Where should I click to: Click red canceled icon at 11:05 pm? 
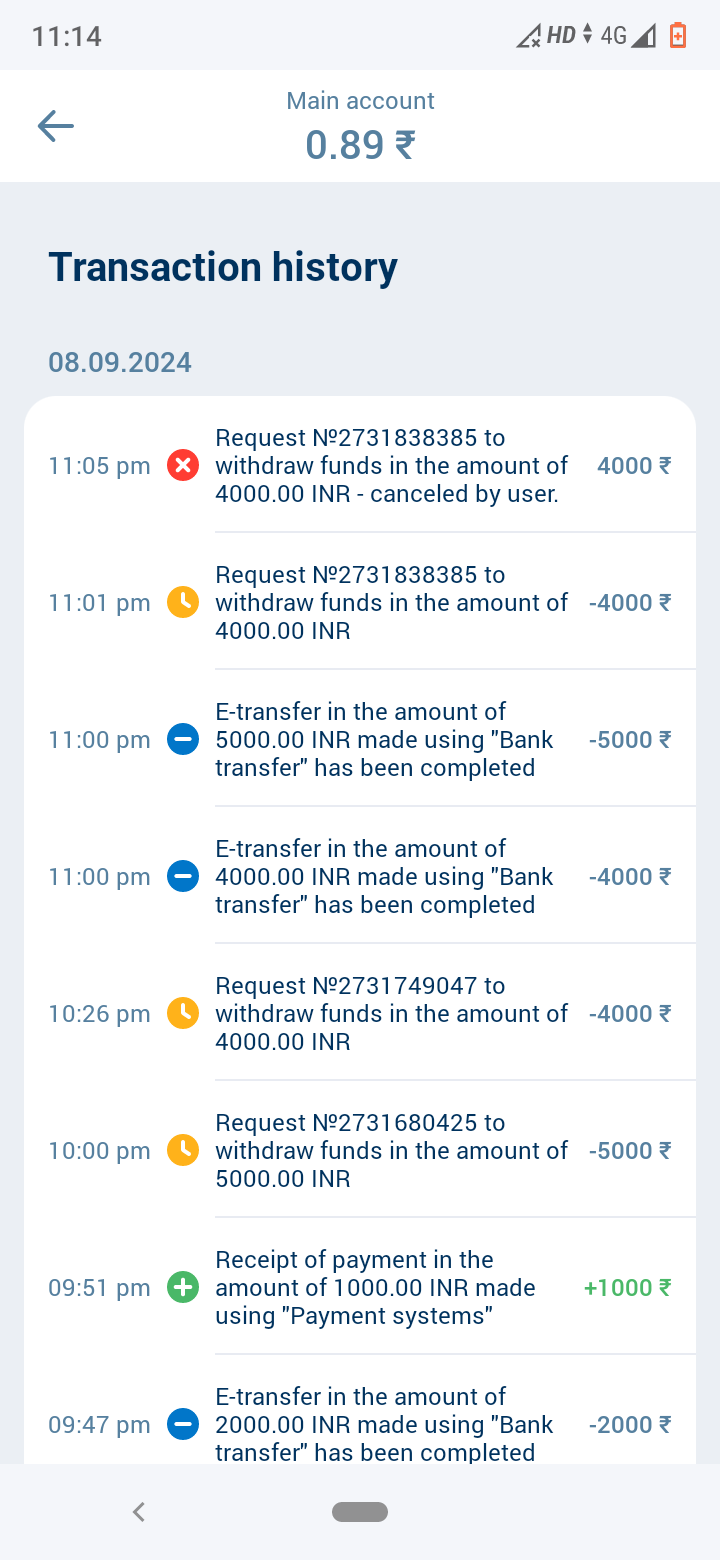(x=183, y=466)
